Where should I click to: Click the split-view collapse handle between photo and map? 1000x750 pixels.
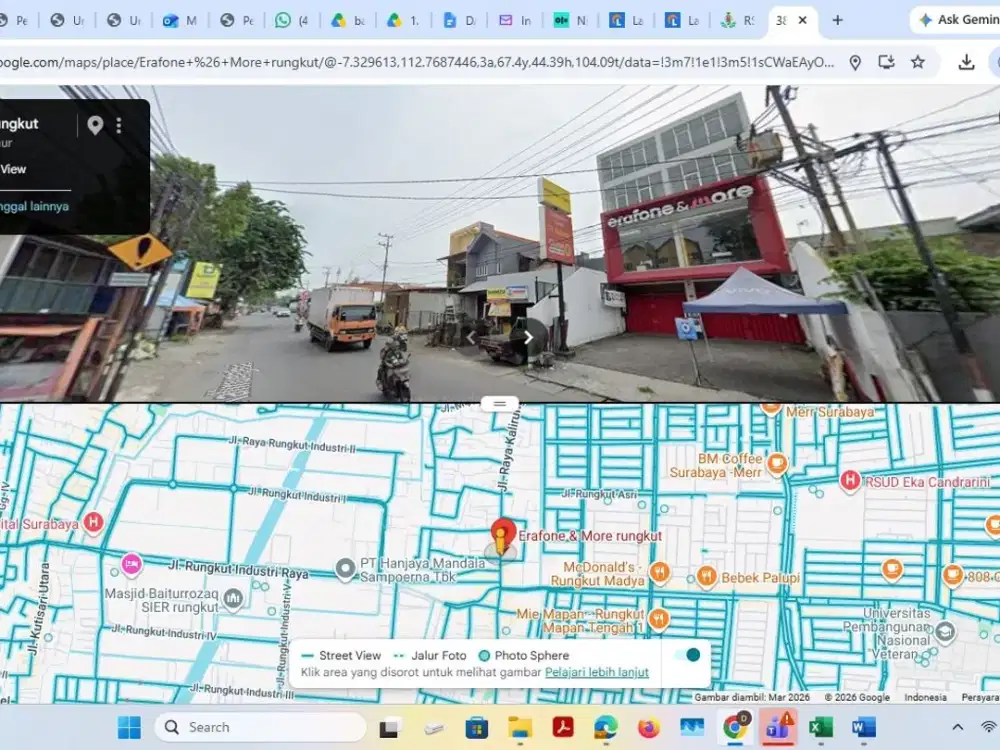(x=499, y=404)
